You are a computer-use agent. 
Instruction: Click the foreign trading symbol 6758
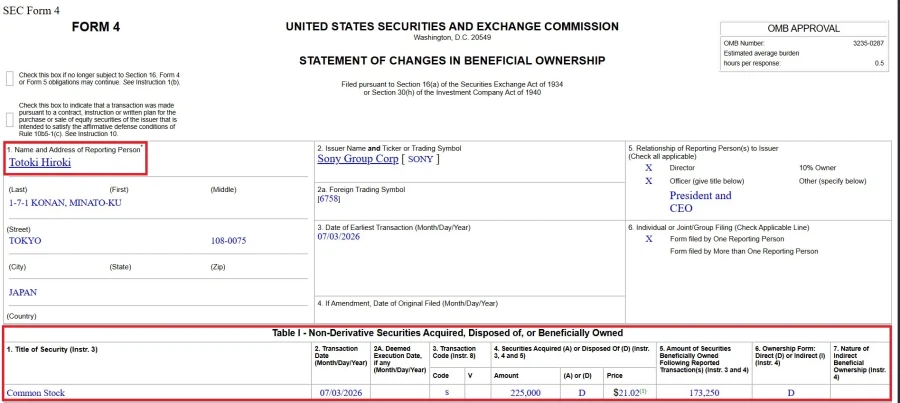pyautogui.click(x=329, y=199)
